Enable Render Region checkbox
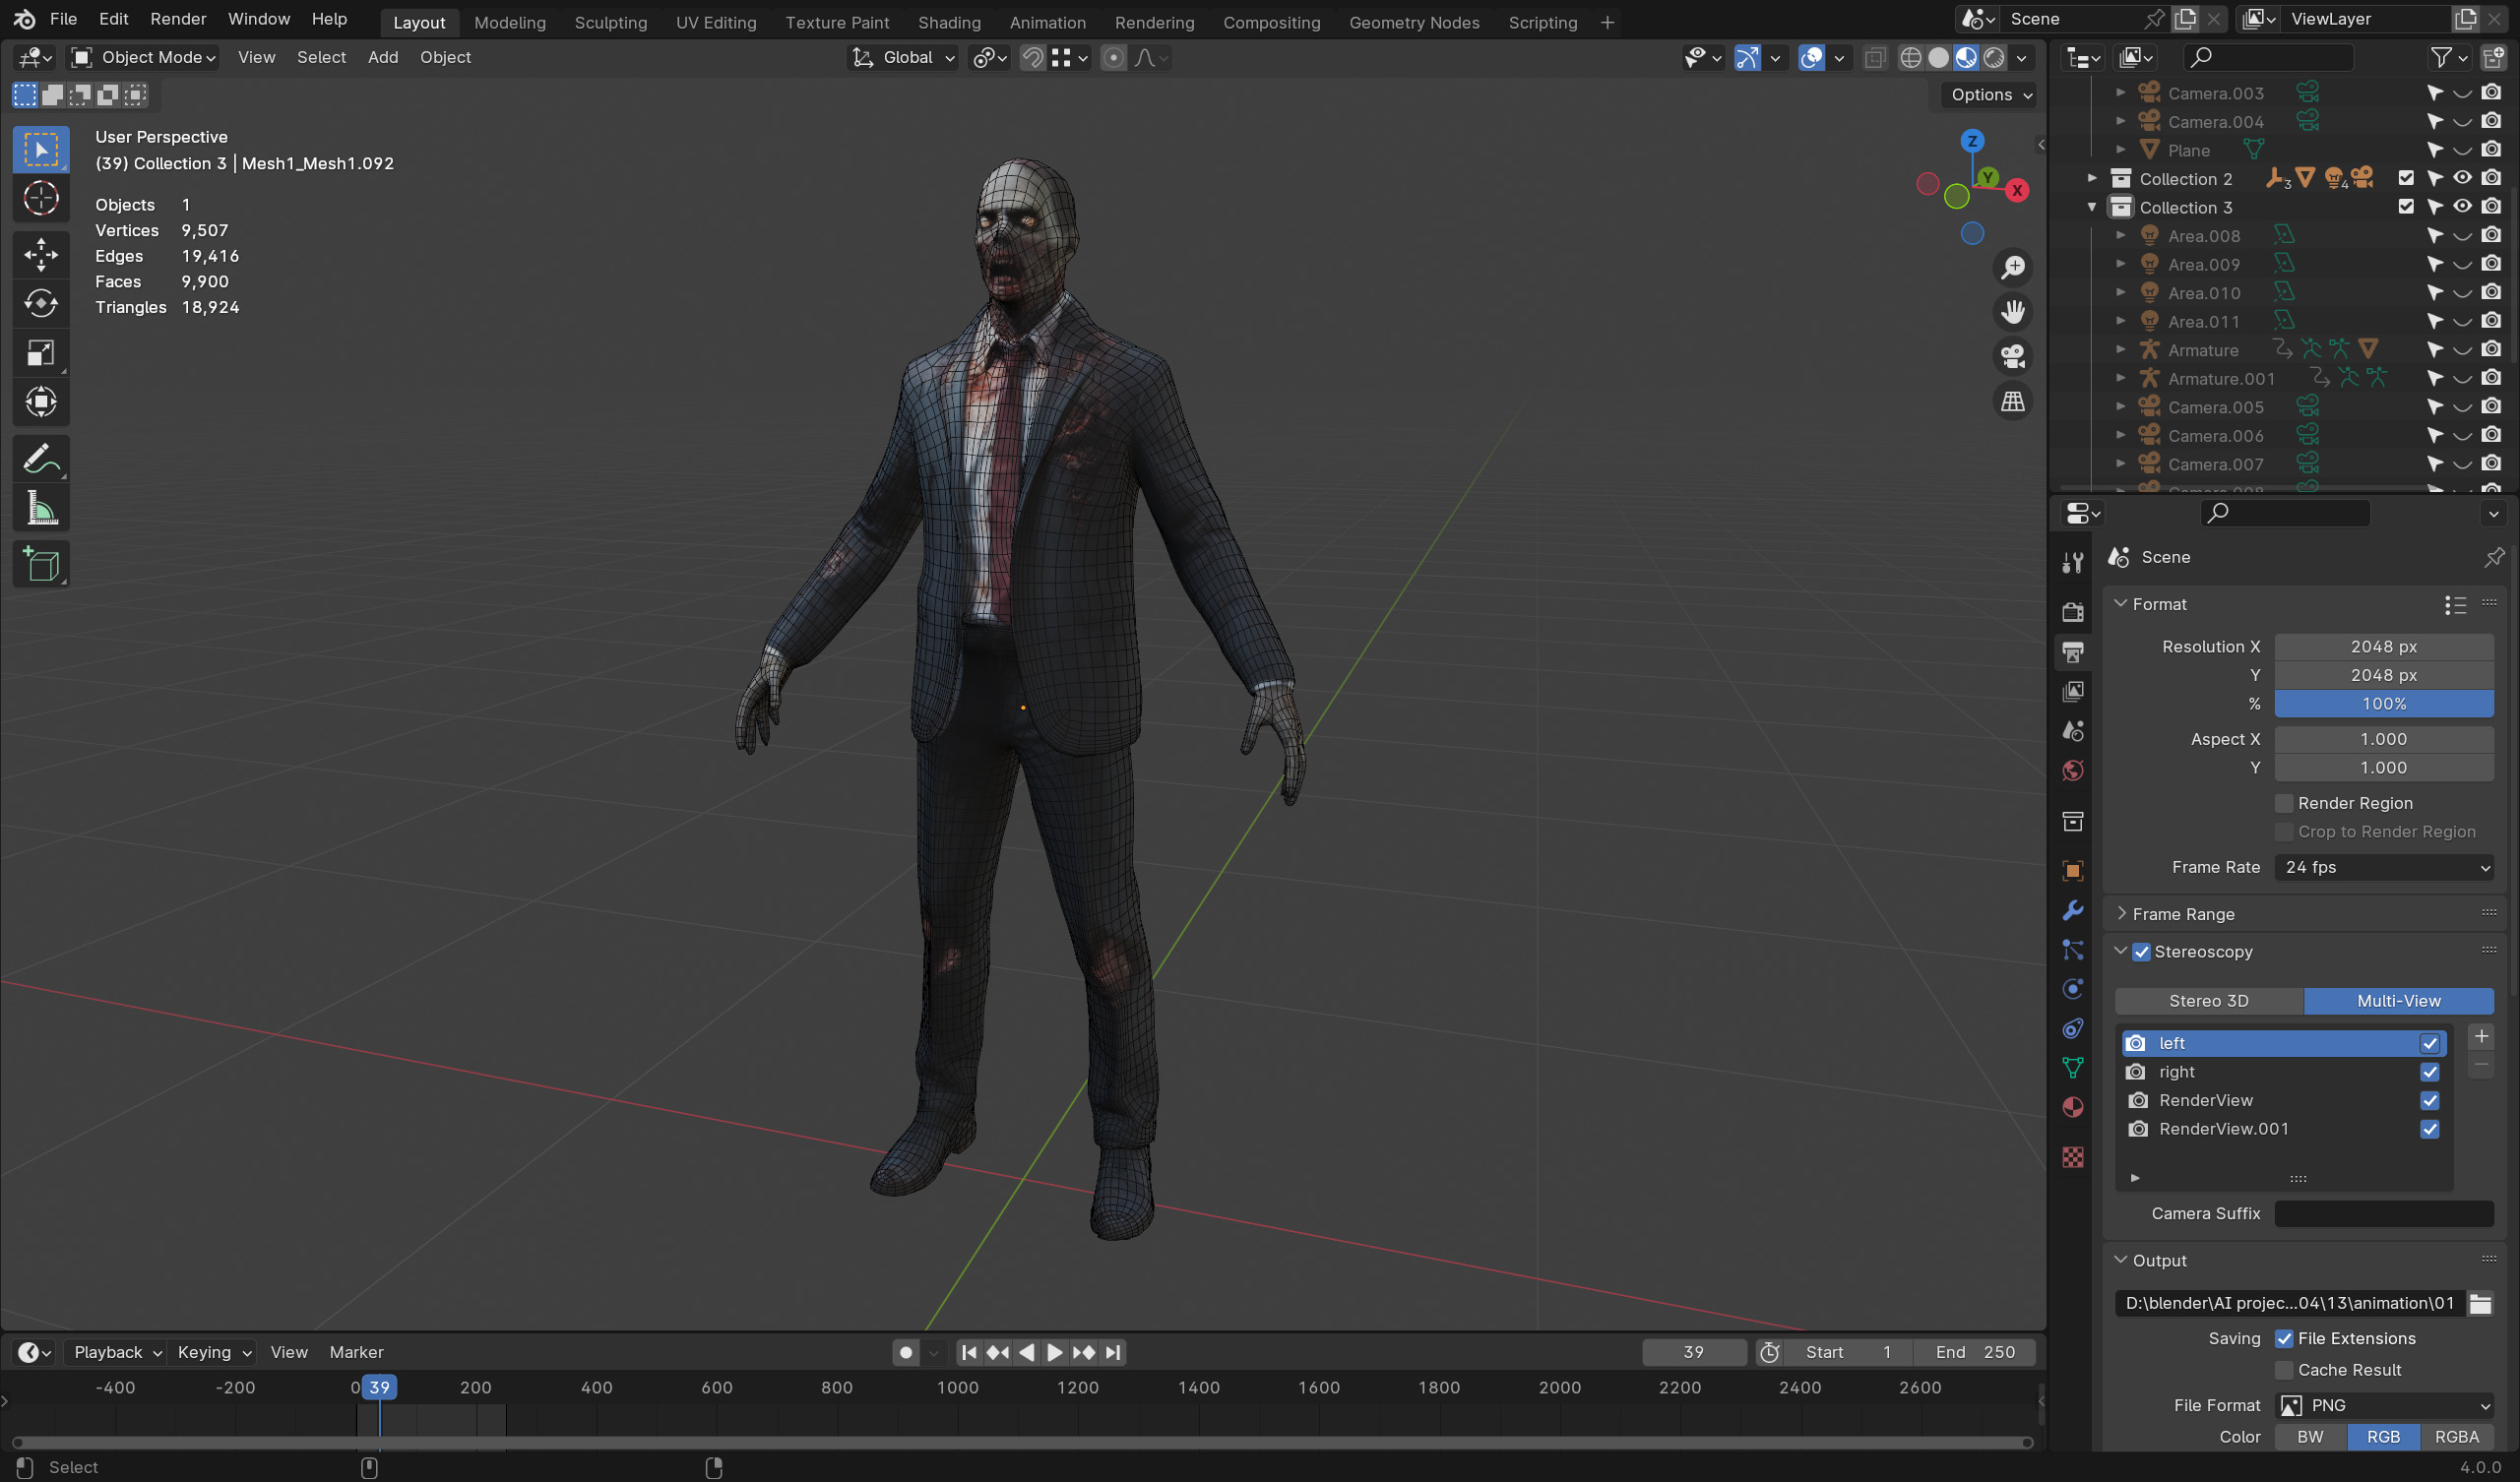The height and width of the screenshot is (1482, 2520). [x=2284, y=804]
